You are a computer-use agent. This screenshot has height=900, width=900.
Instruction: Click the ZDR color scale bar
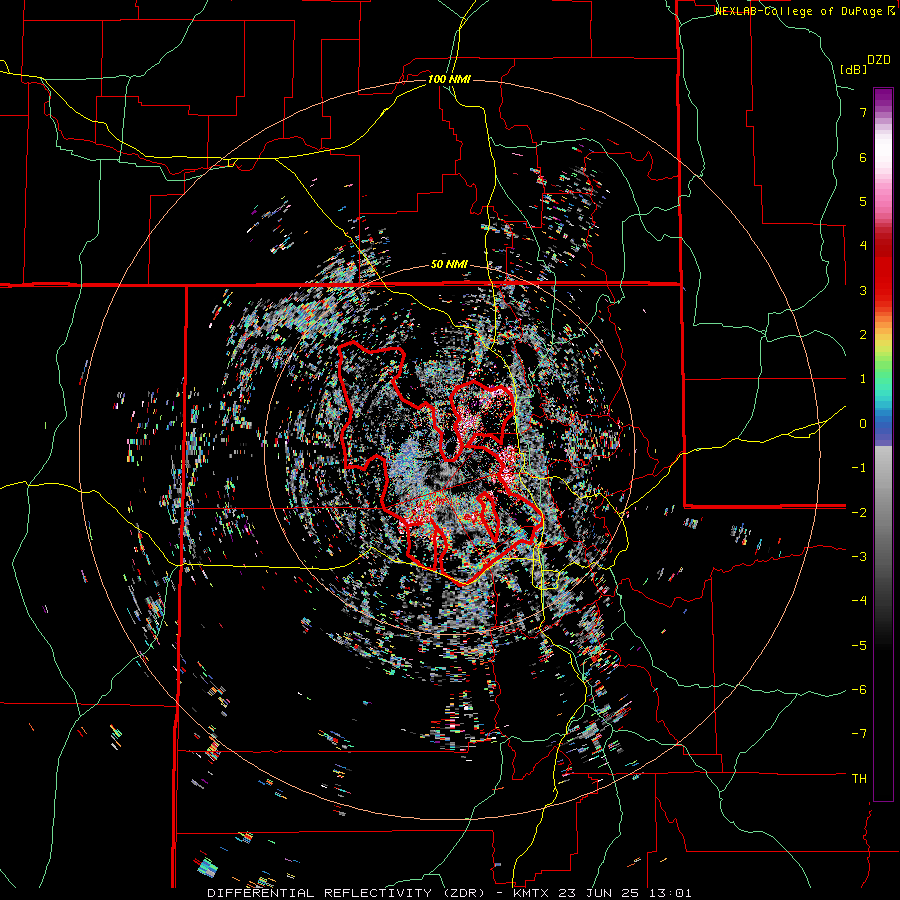(x=883, y=444)
